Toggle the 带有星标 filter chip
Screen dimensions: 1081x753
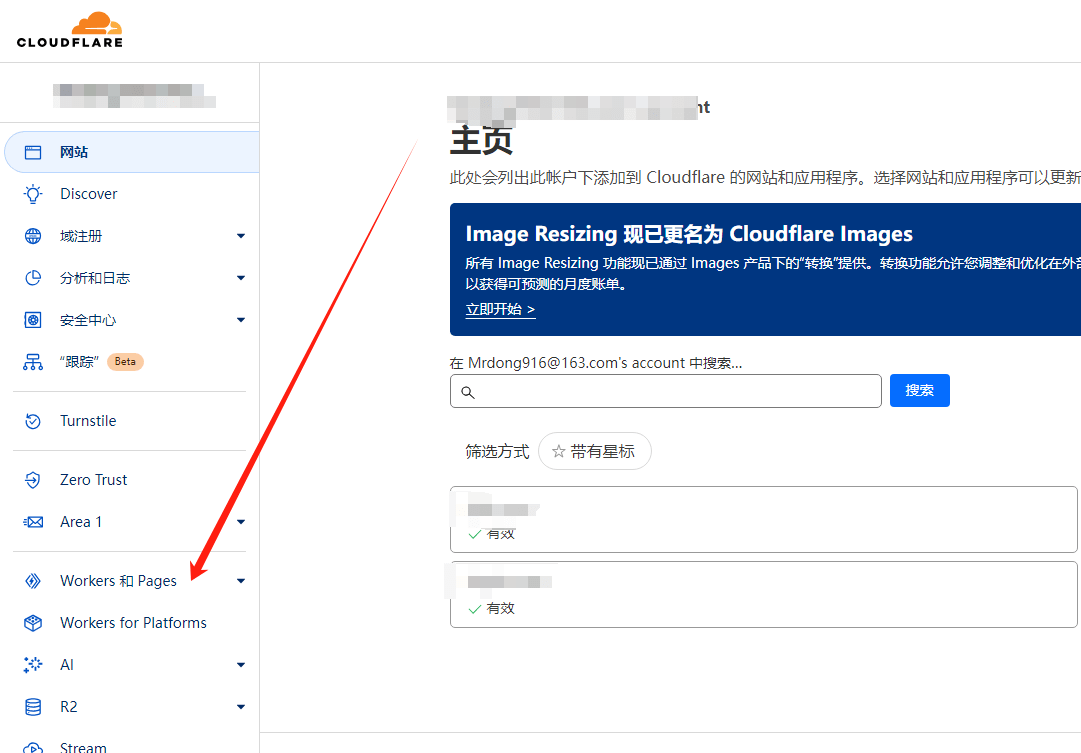[594, 452]
